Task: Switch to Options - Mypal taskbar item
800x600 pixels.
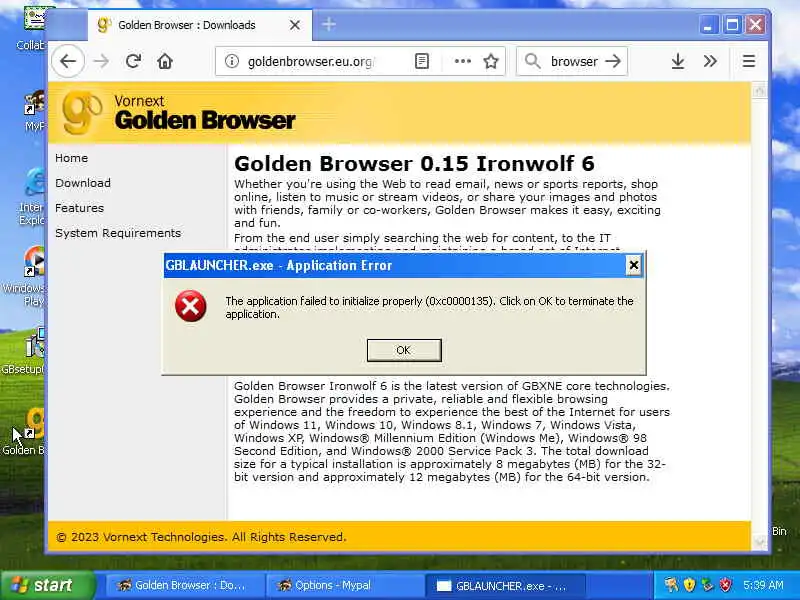Action: 344,585
